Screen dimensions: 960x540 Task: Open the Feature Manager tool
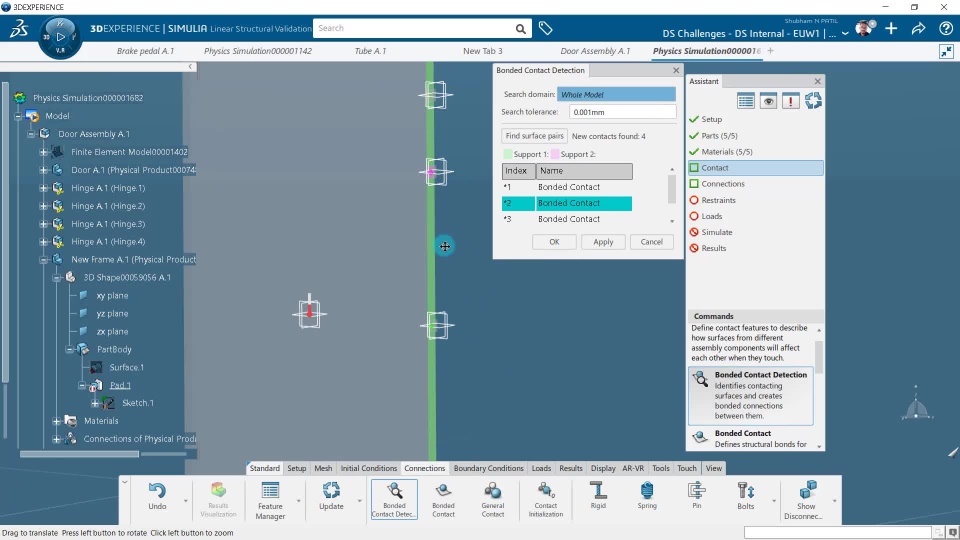[270, 491]
